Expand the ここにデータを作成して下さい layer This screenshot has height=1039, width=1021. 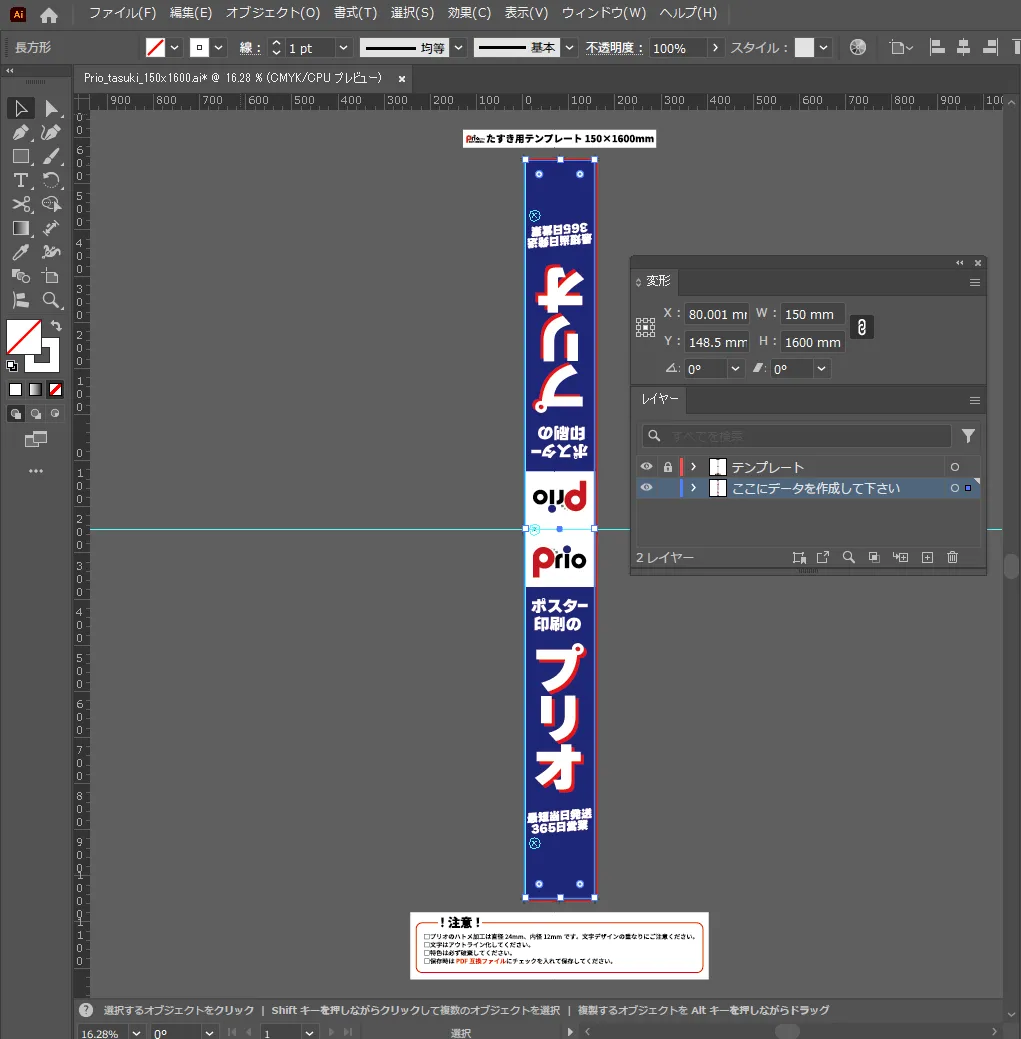click(694, 488)
